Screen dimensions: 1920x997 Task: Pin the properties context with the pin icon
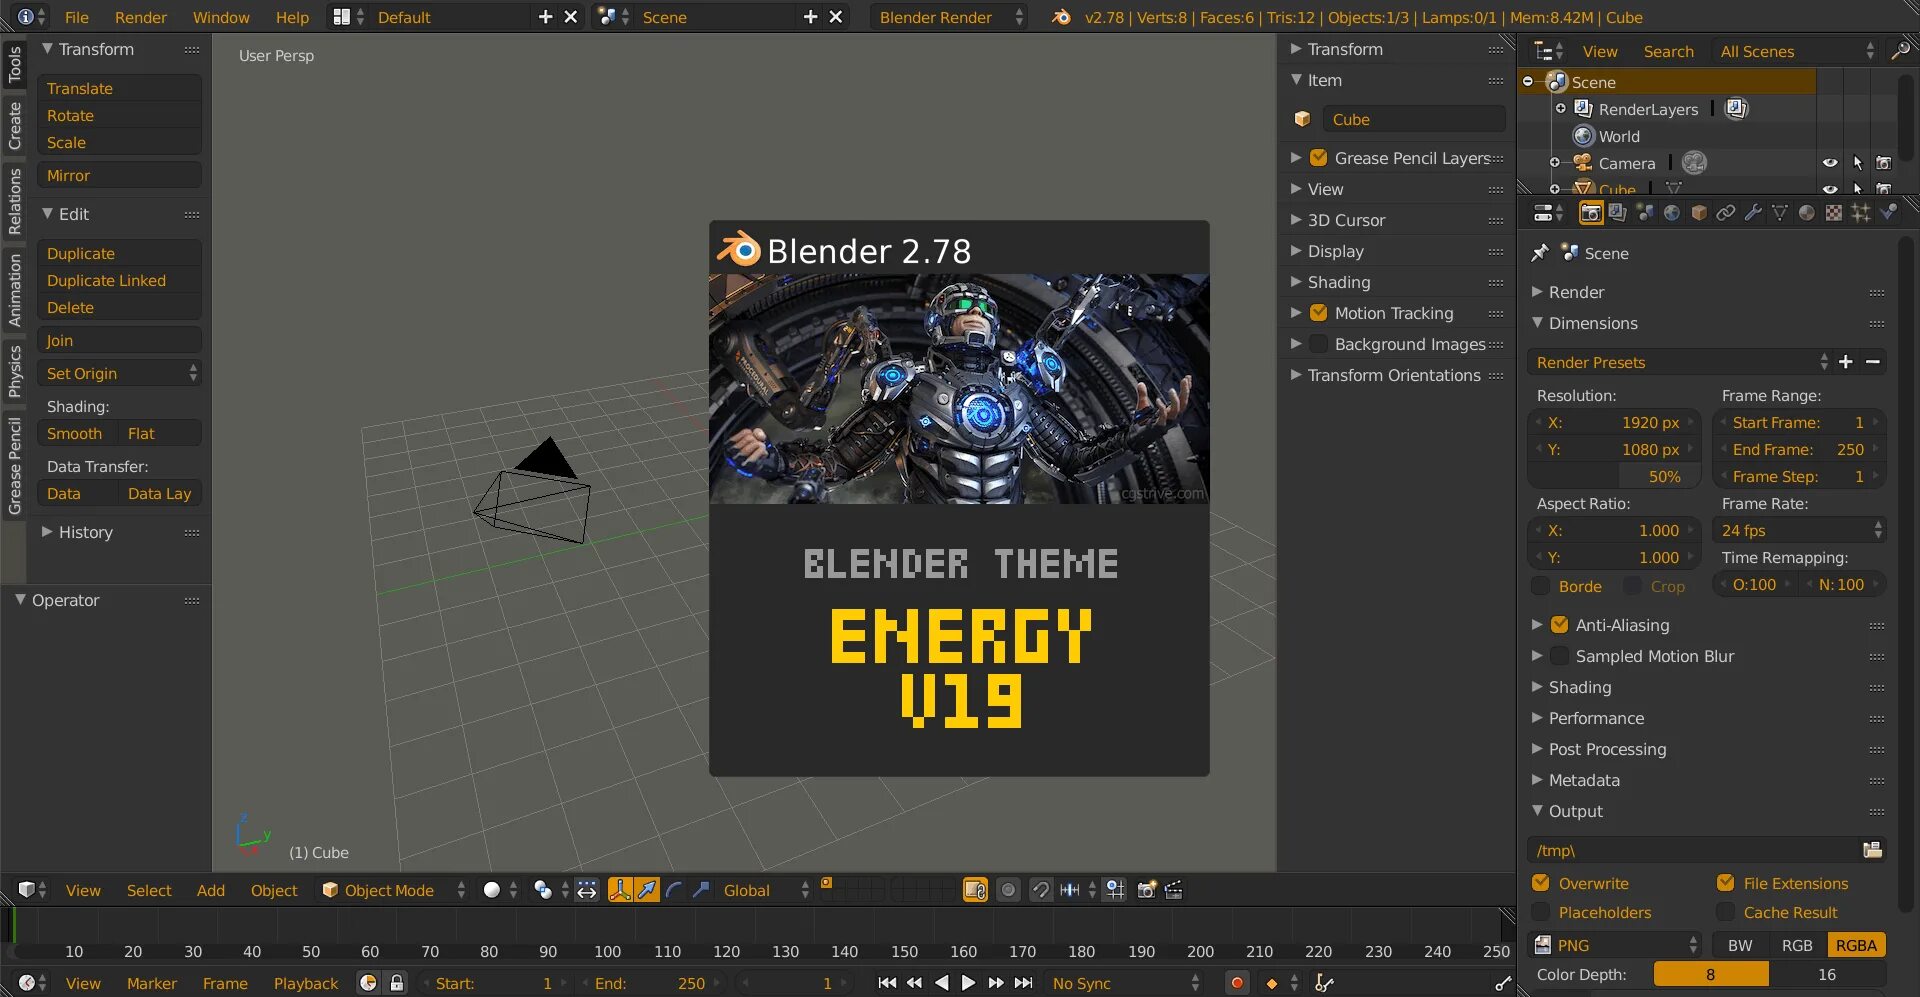tap(1540, 253)
